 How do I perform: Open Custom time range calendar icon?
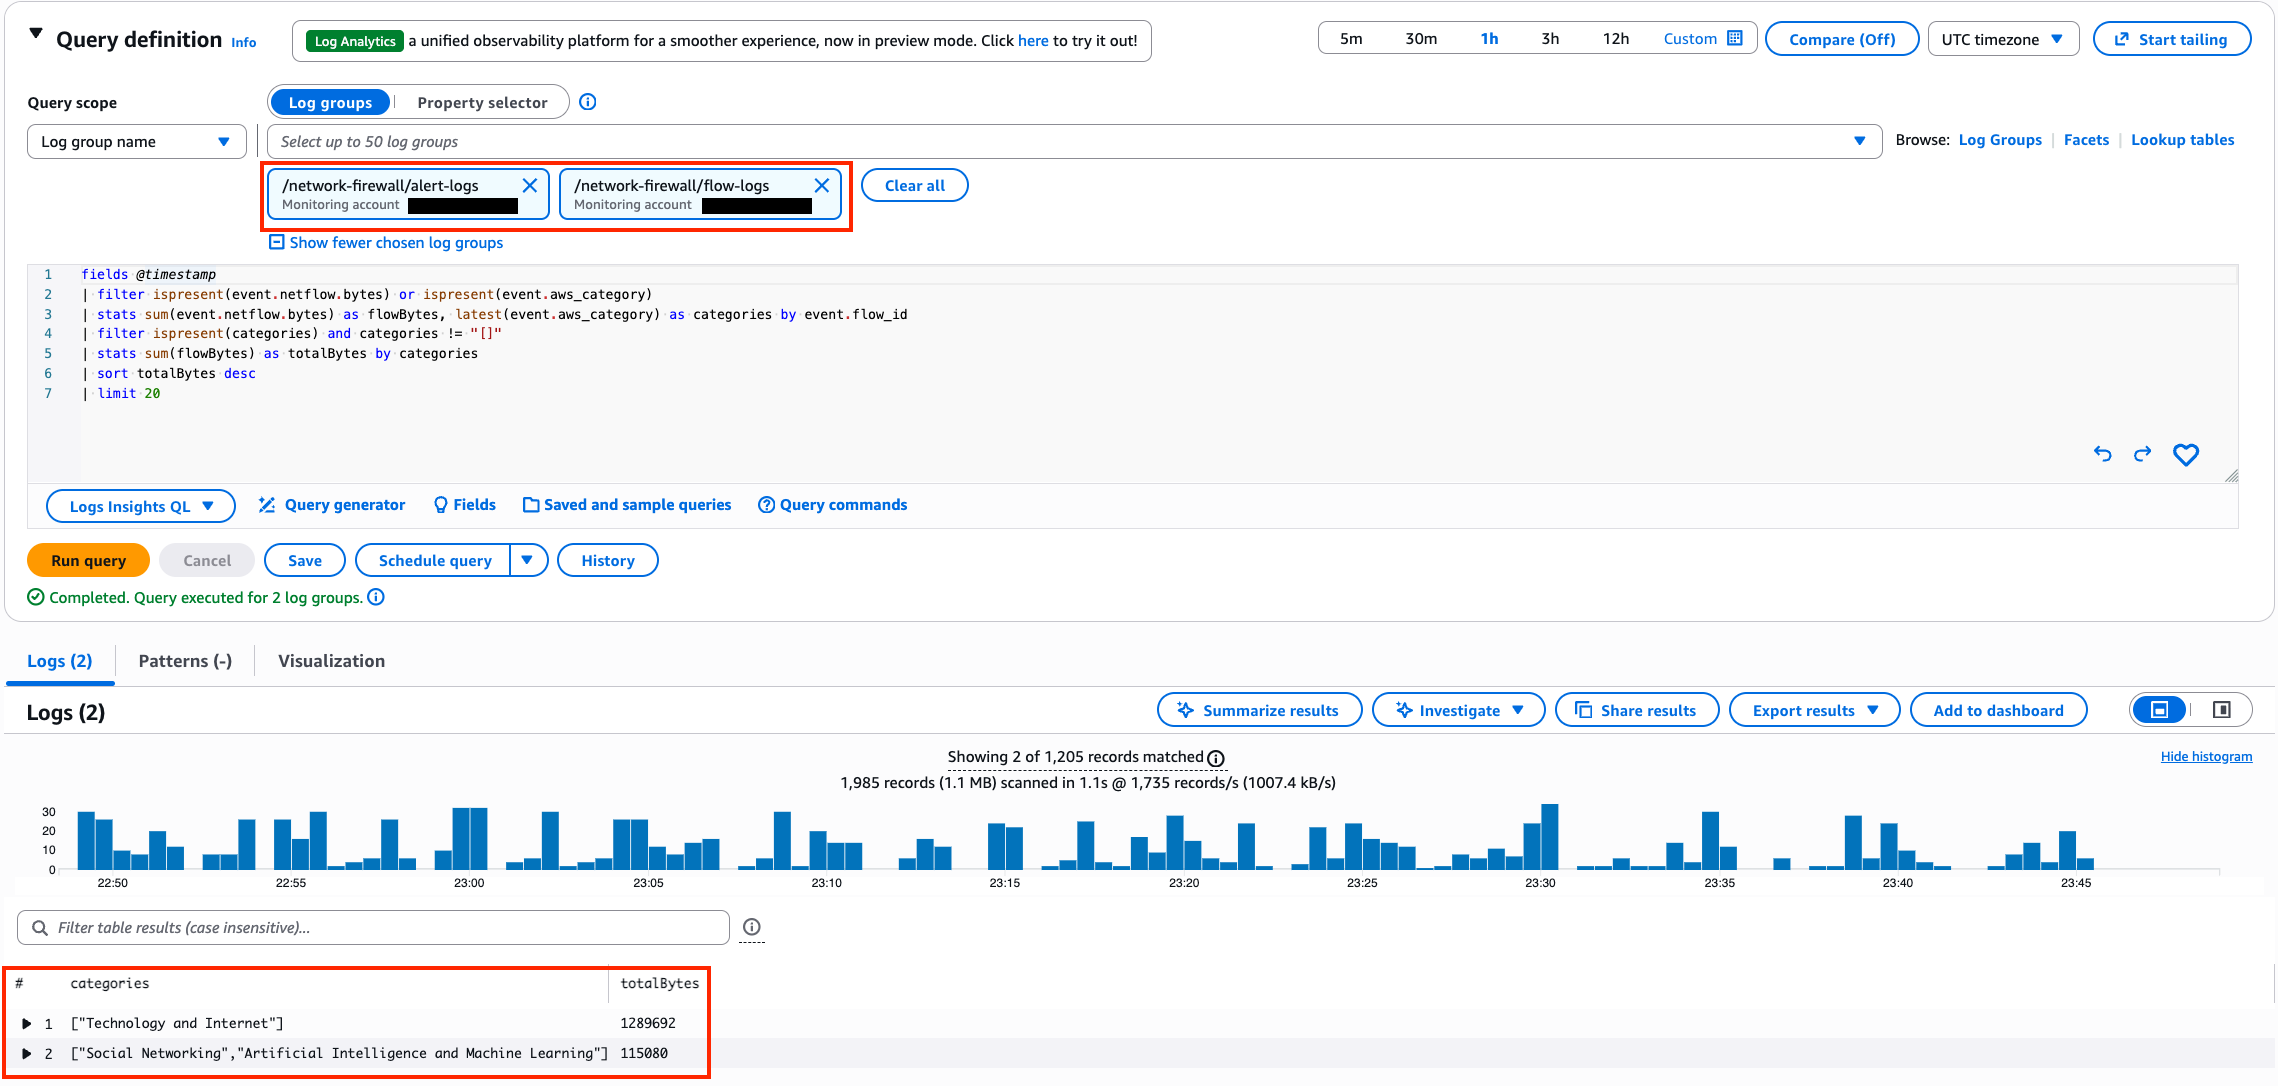pos(1735,38)
